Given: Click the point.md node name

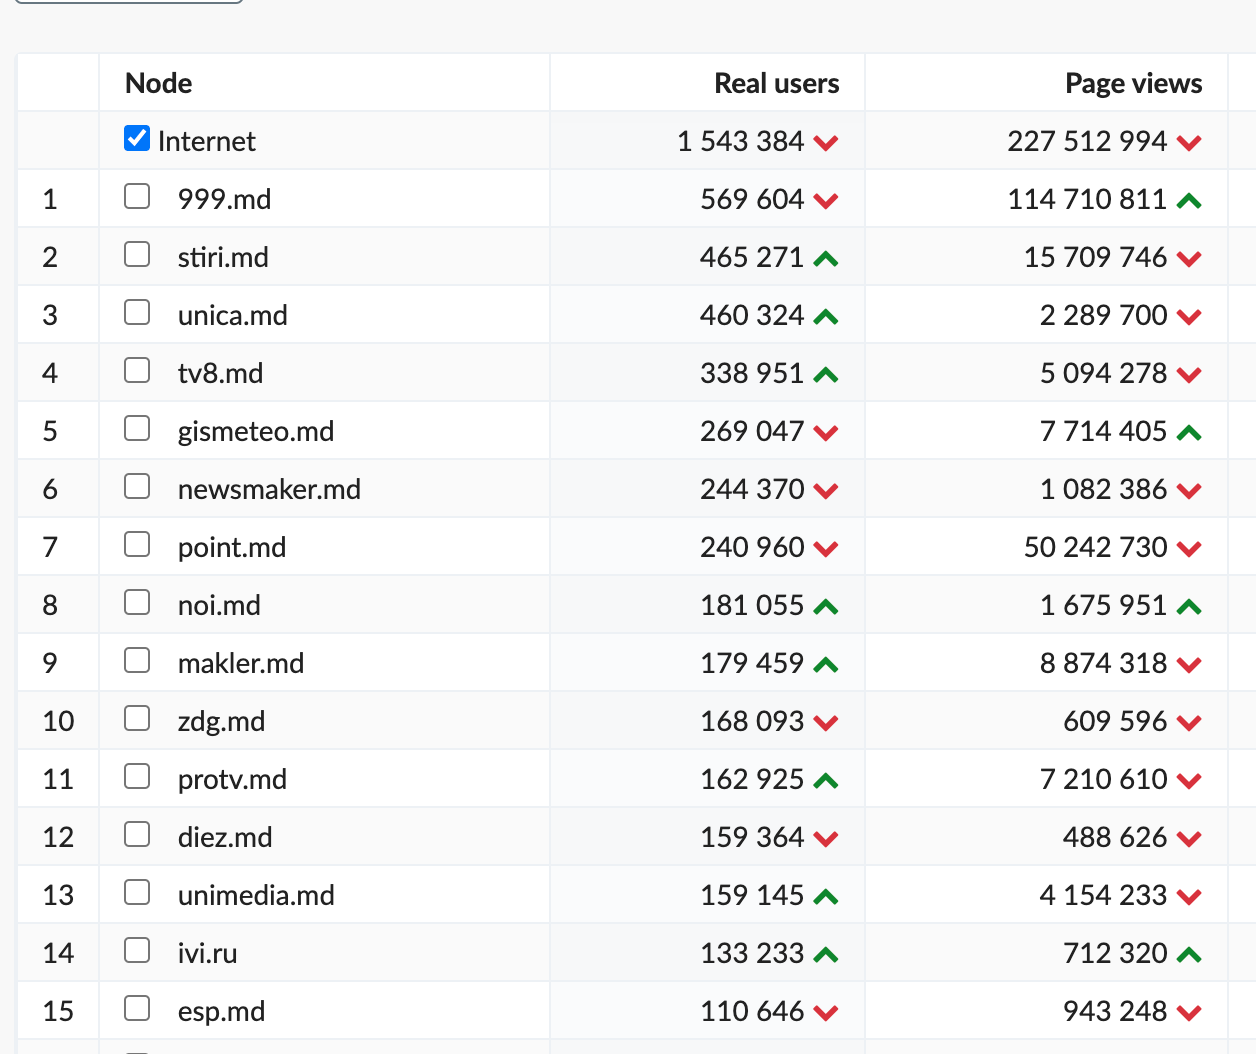Looking at the screenshot, I should click(232, 547).
